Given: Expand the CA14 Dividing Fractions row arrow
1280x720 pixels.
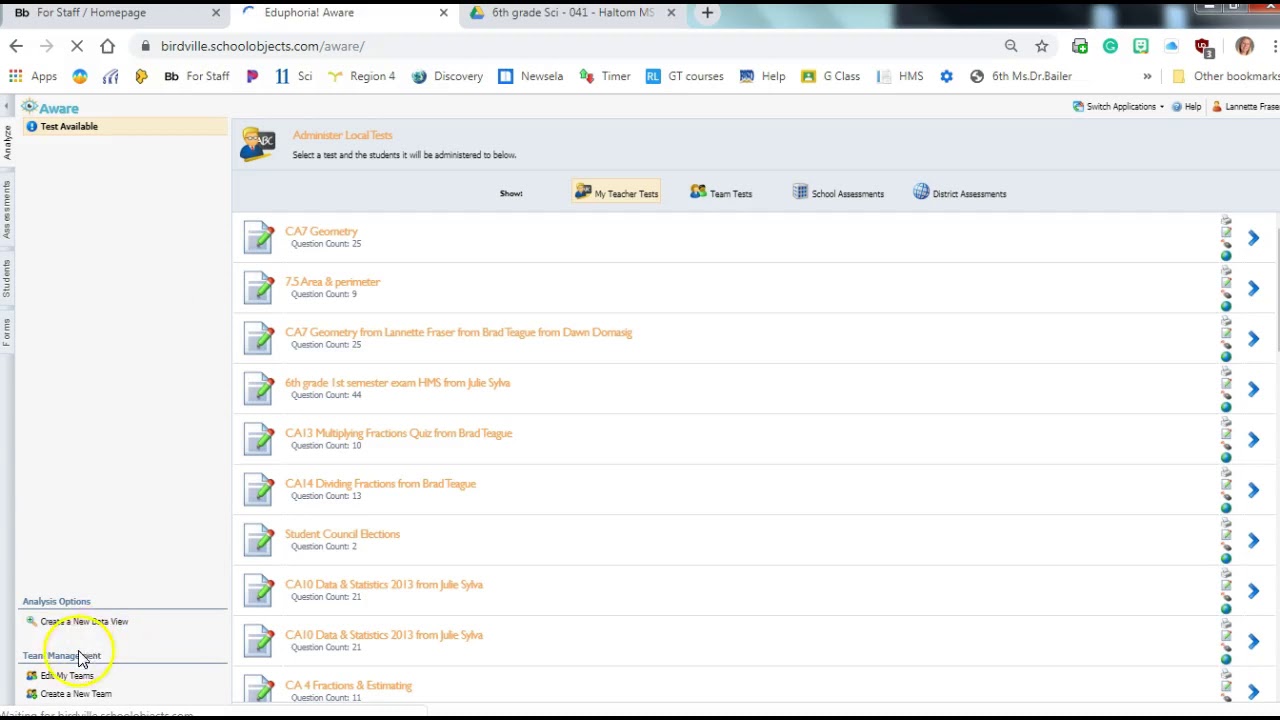Looking at the screenshot, I should click(1253, 490).
